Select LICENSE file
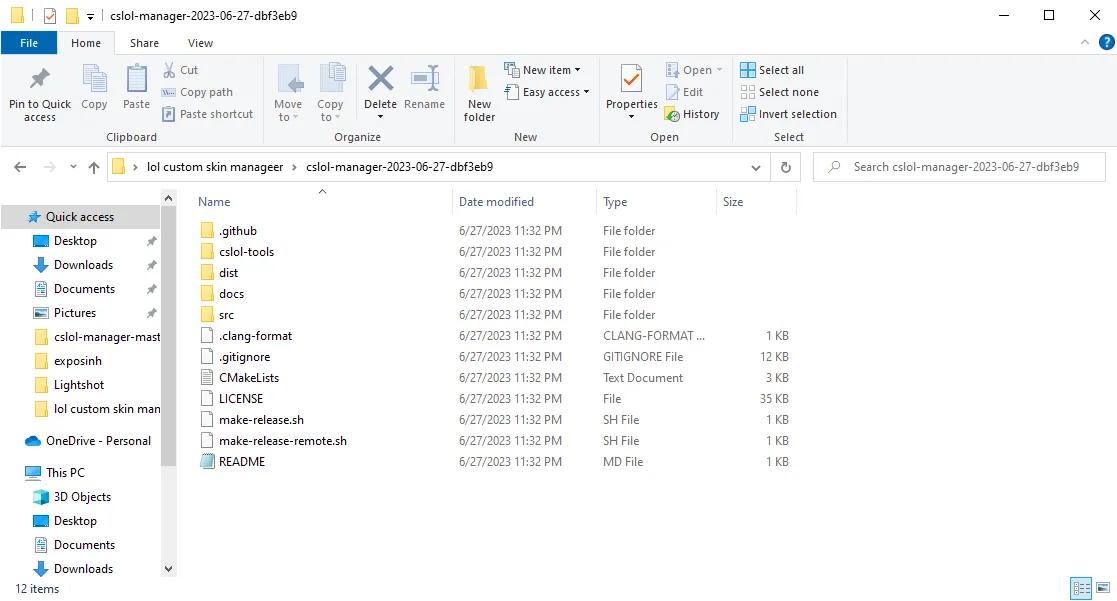 [241, 399]
